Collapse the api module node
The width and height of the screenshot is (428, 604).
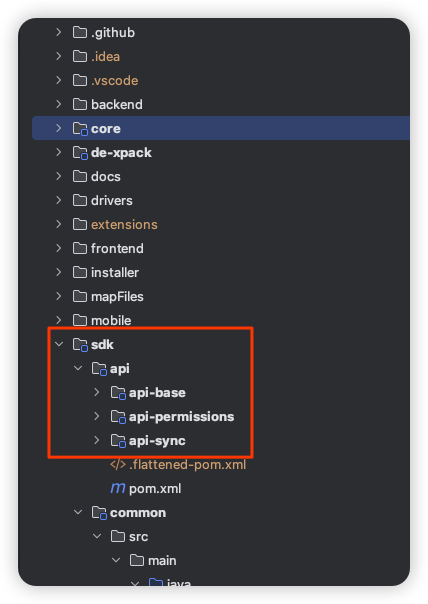click(78, 368)
